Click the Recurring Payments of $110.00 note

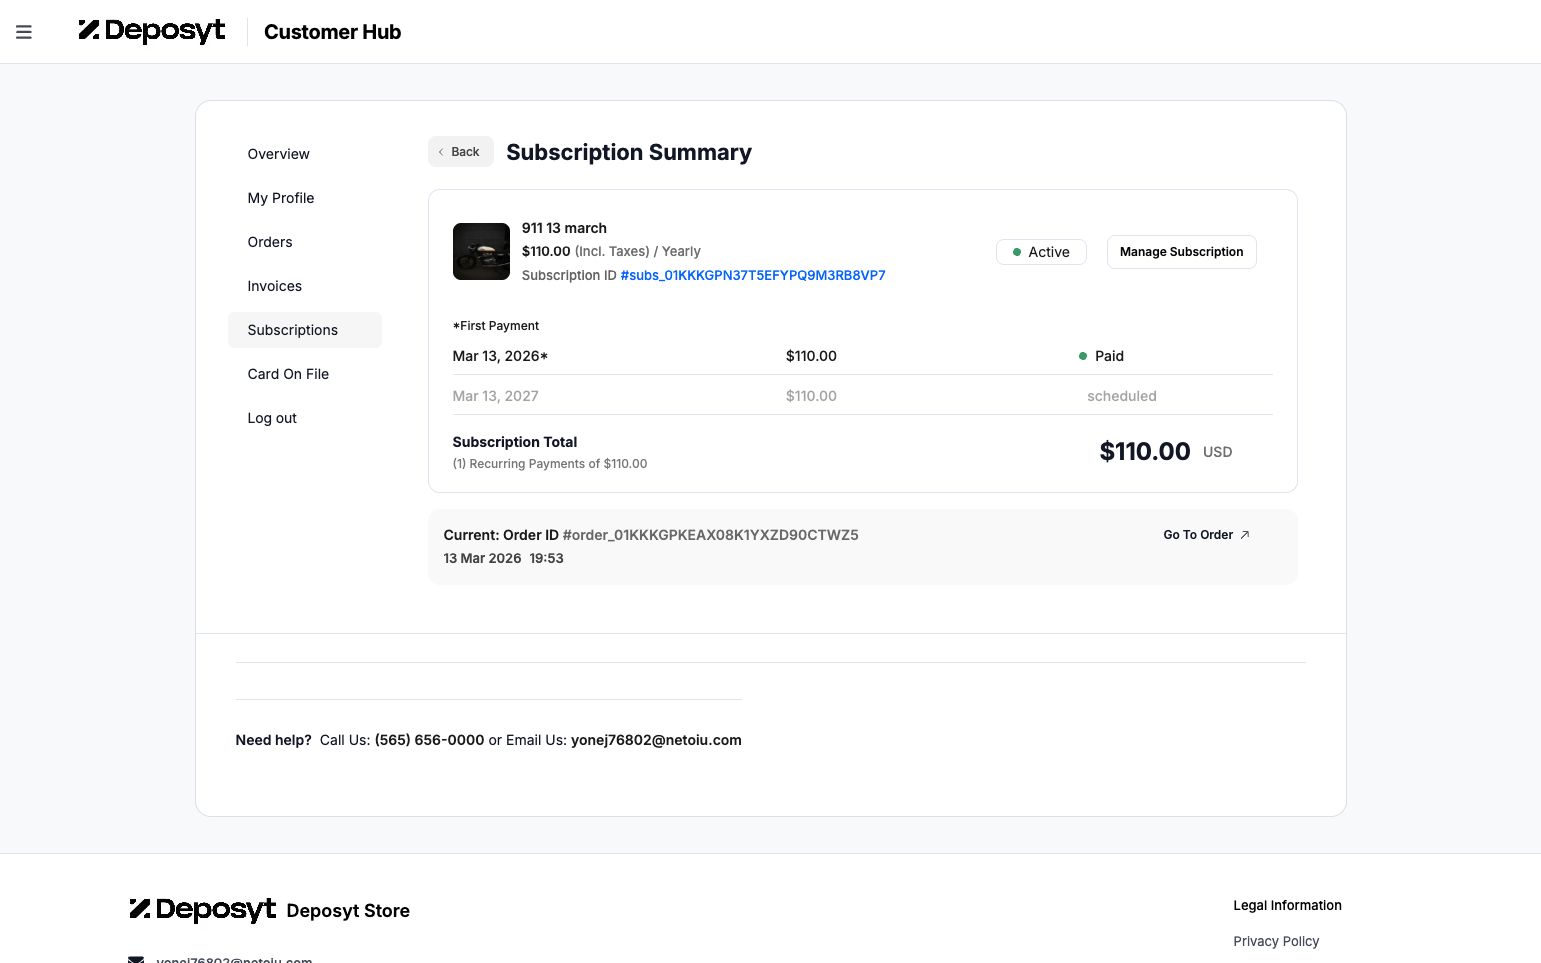pyautogui.click(x=550, y=464)
